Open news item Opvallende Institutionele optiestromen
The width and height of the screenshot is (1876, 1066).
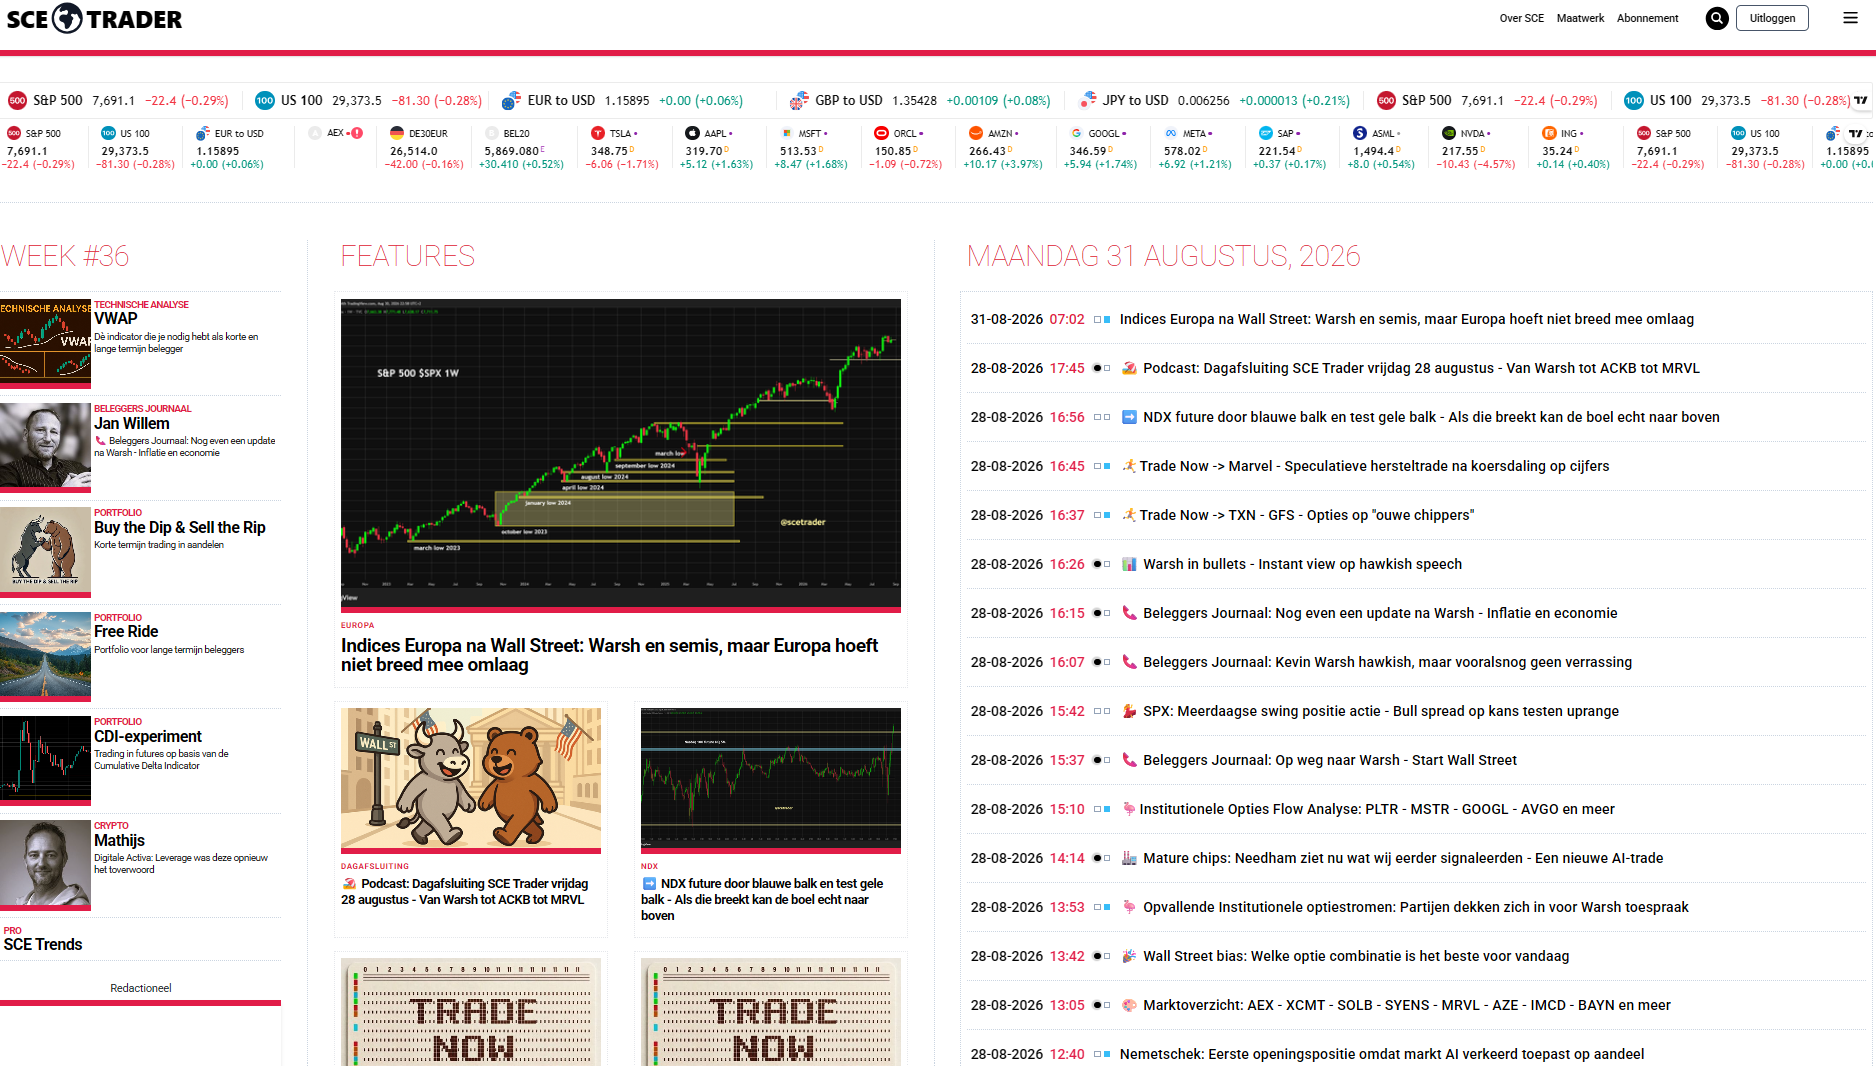[1416, 907]
